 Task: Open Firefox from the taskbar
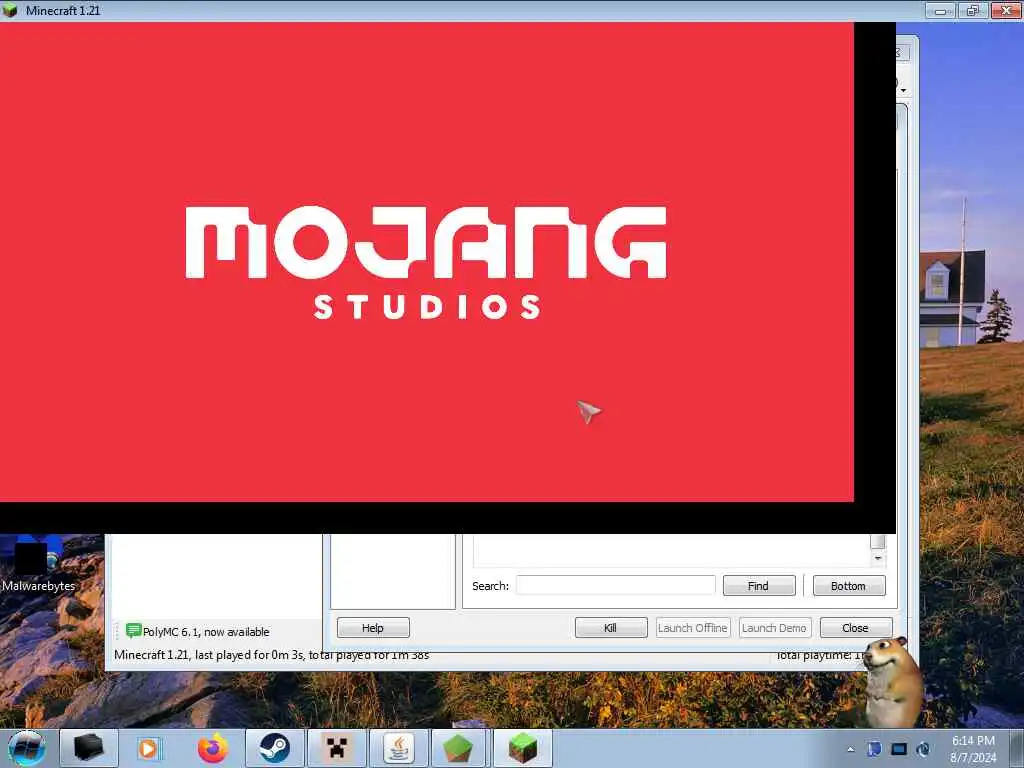pyautogui.click(x=213, y=748)
